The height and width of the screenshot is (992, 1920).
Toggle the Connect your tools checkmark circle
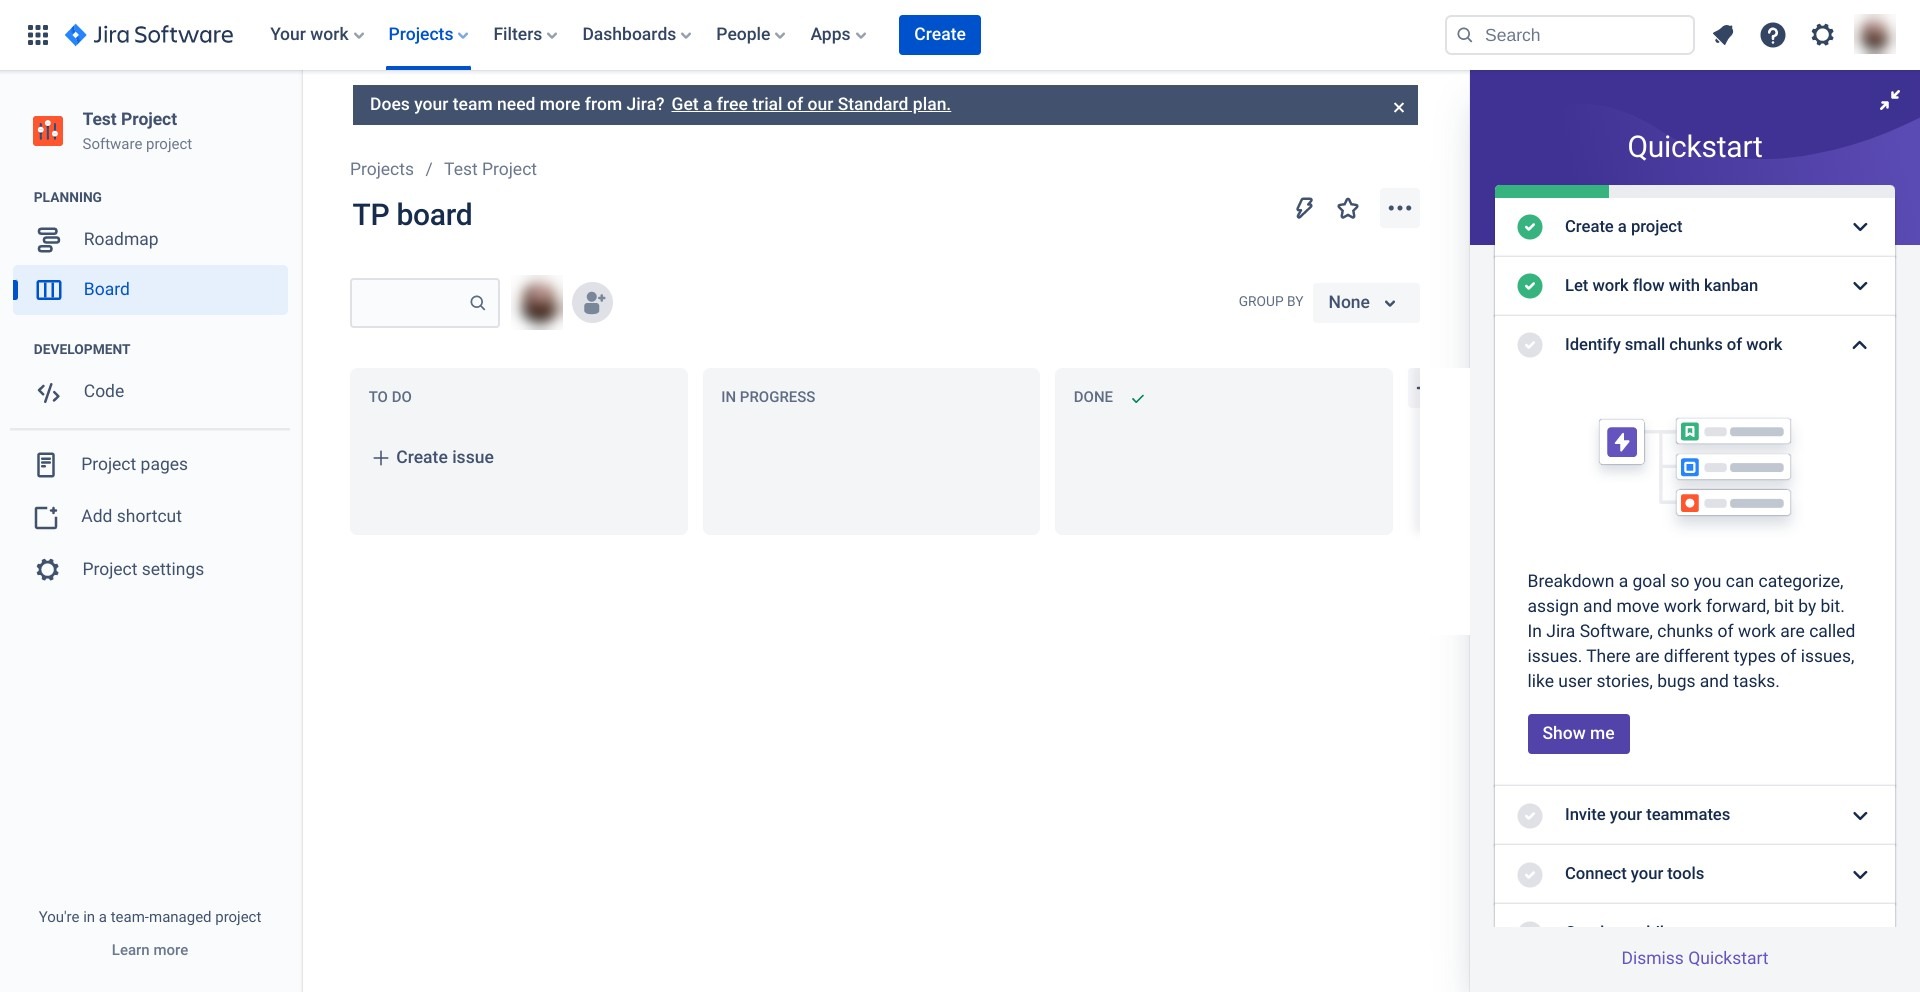[x=1529, y=874]
